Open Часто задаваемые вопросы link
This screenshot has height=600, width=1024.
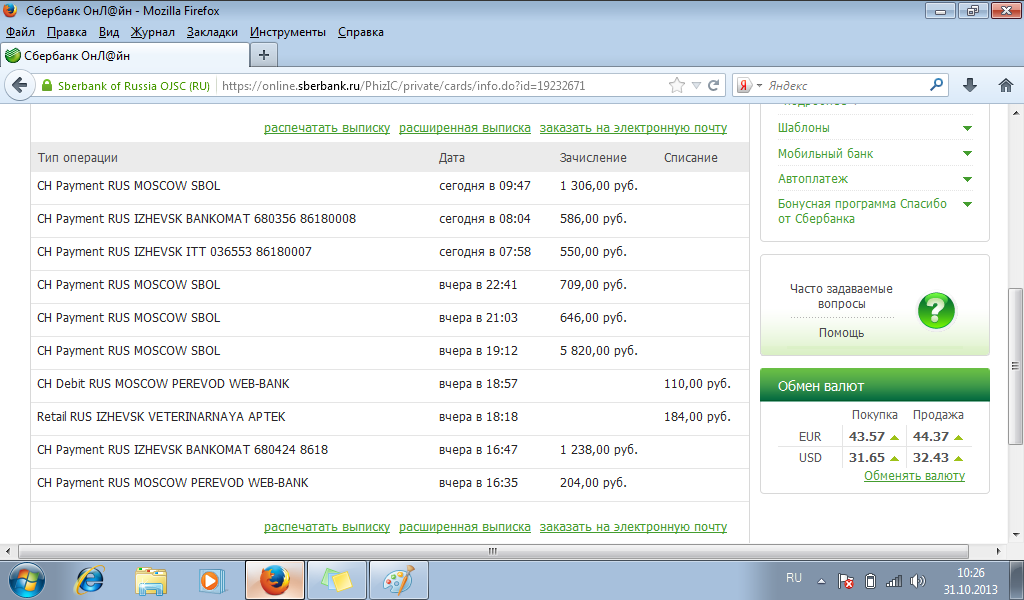[841, 296]
